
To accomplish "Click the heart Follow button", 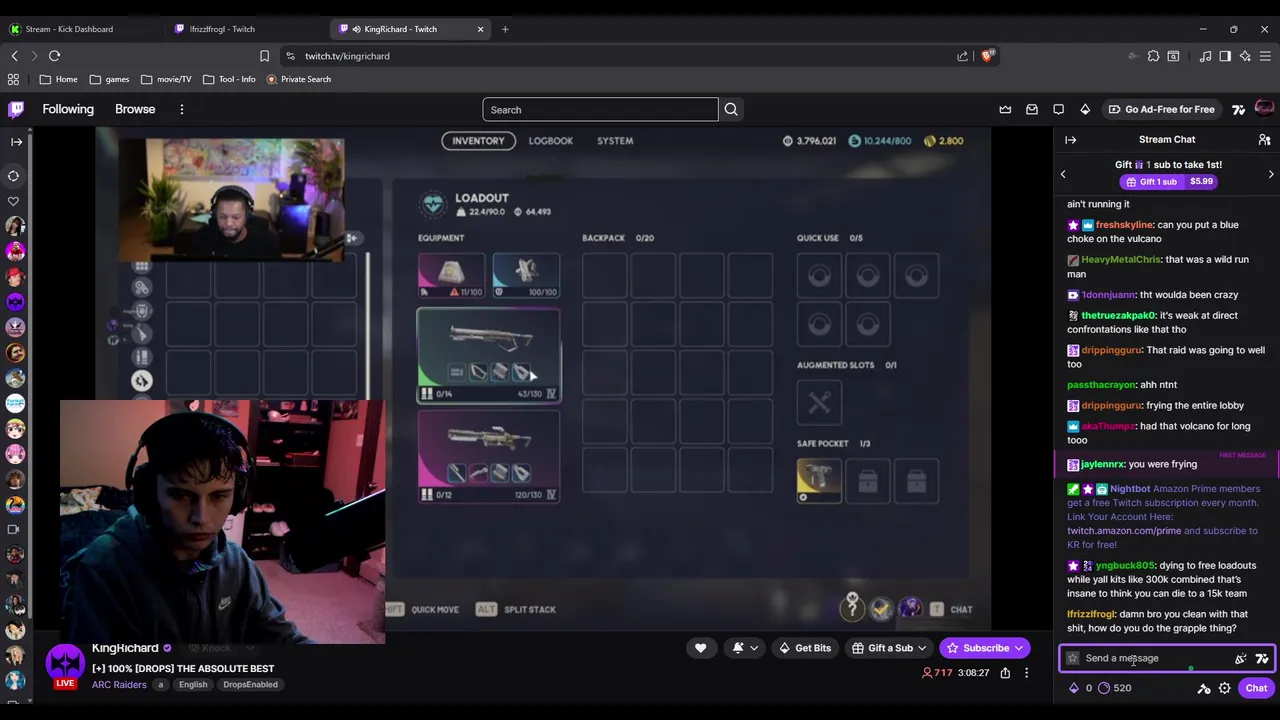I will pyautogui.click(x=700, y=648).
